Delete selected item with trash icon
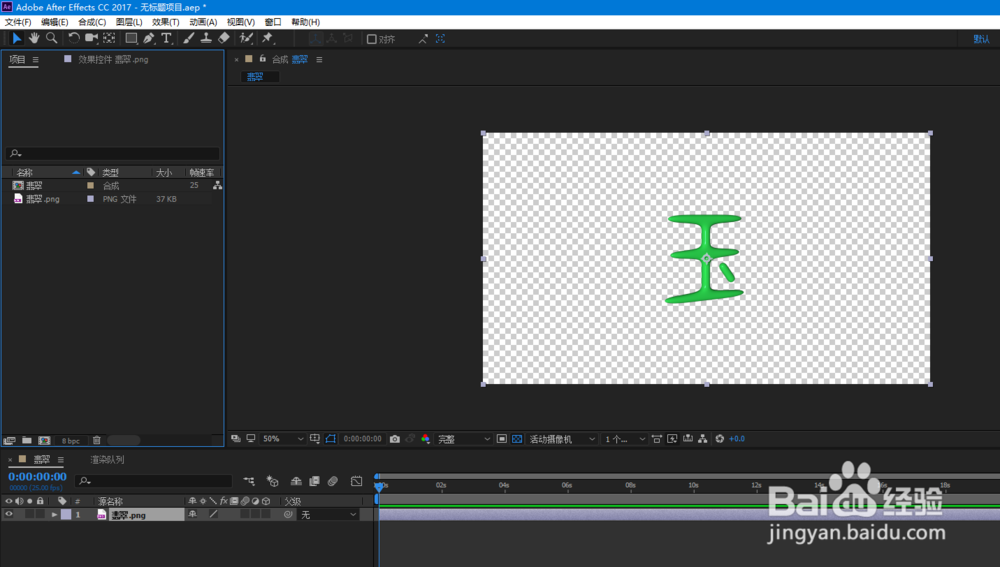 97,440
